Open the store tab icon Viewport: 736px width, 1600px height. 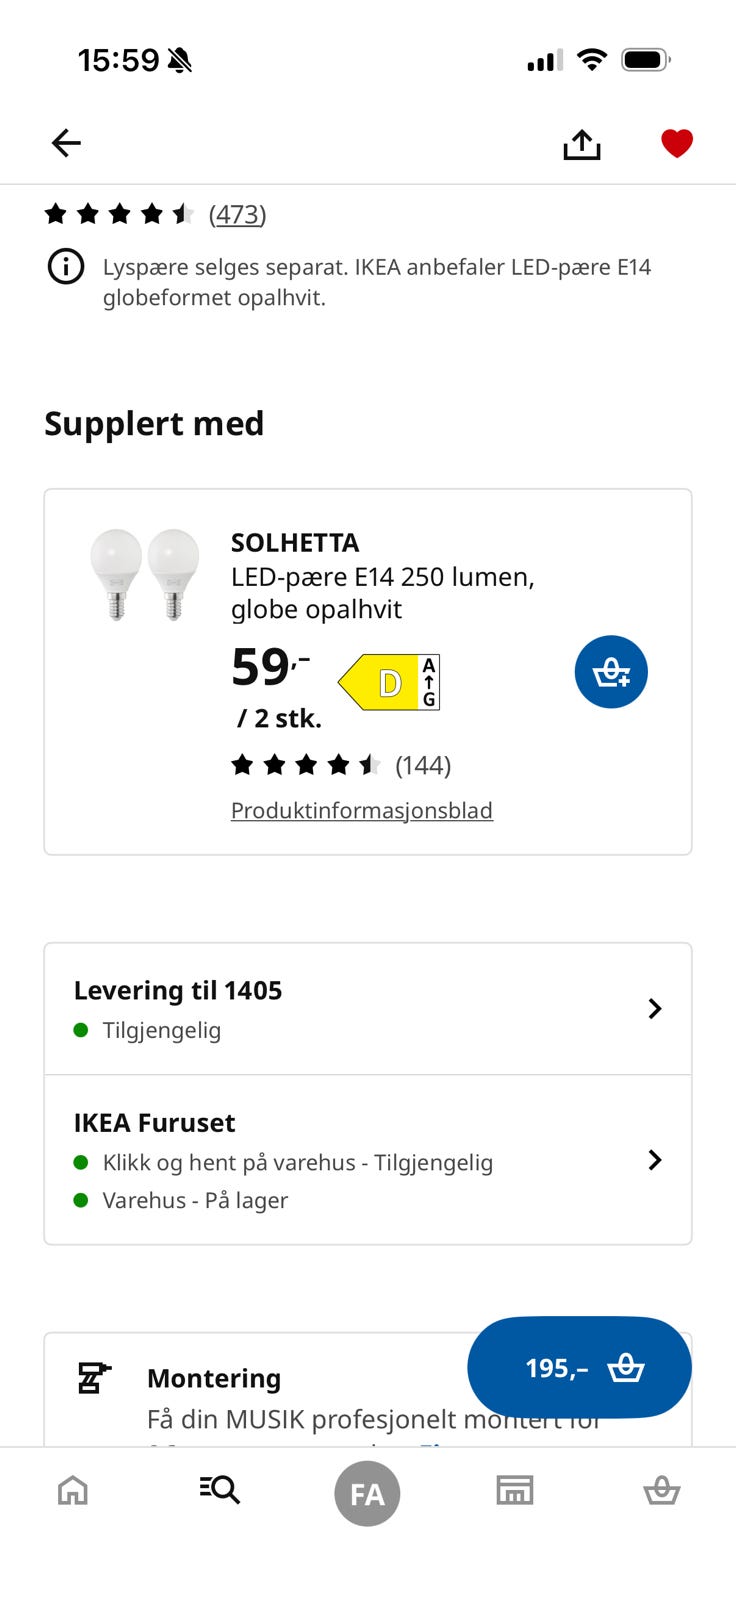click(514, 1491)
